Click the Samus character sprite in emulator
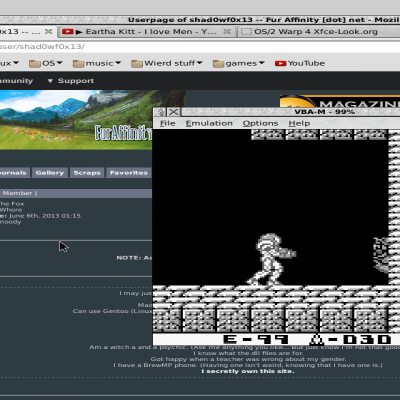 (272, 259)
